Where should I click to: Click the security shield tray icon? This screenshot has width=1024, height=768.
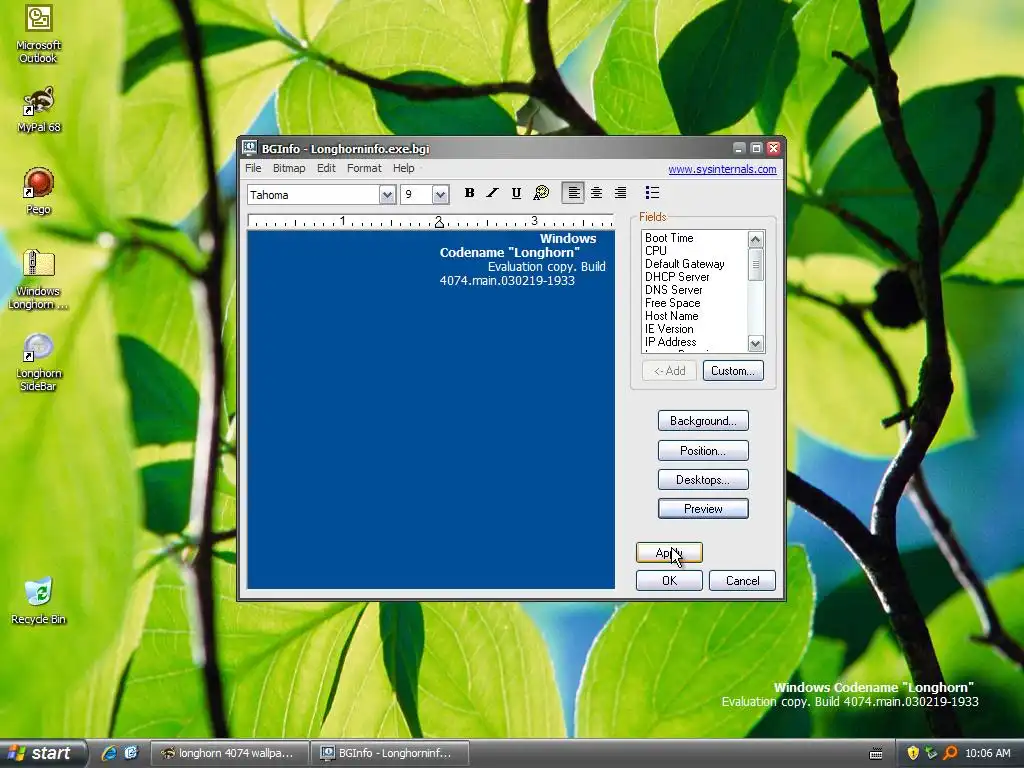point(913,754)
